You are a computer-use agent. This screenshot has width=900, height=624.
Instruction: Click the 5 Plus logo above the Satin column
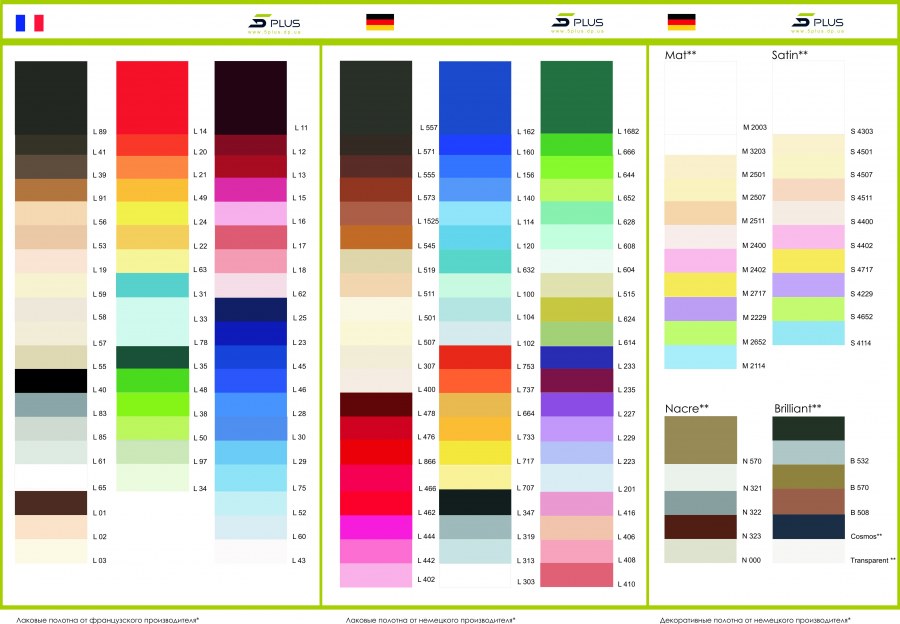(817, 22)
